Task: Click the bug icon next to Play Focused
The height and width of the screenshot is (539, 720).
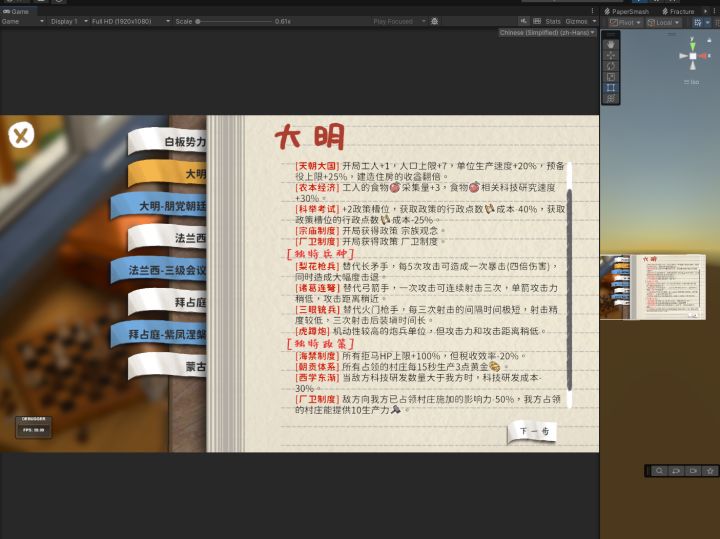Action: pyautogui.click(x=434, y=21)
